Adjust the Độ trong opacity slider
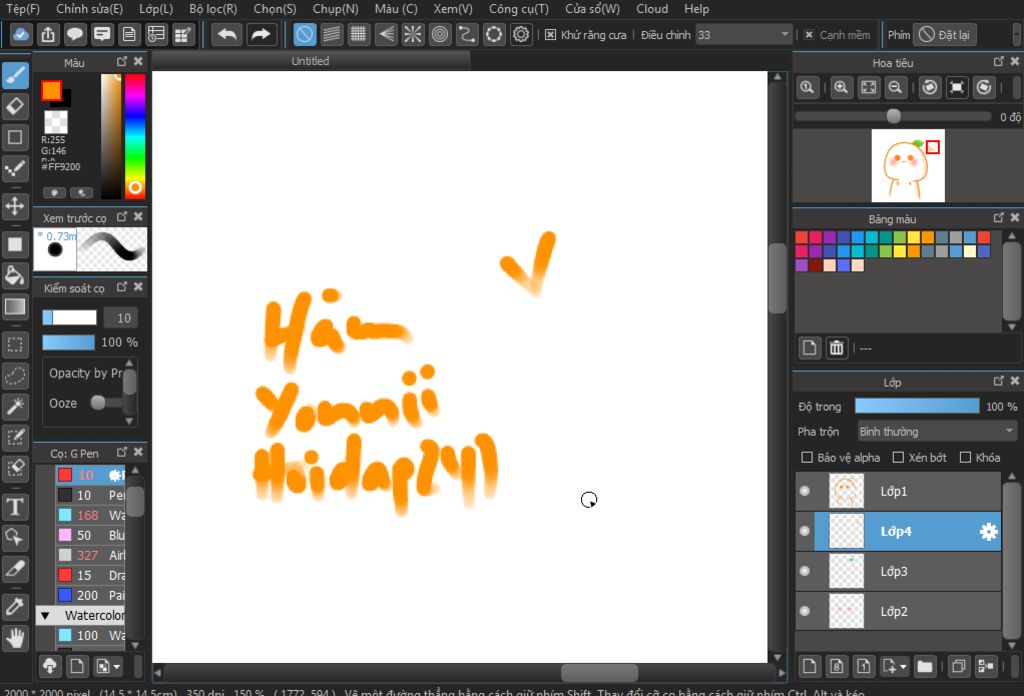Viewport: 1024px width, 696px height. click(917, 406)
